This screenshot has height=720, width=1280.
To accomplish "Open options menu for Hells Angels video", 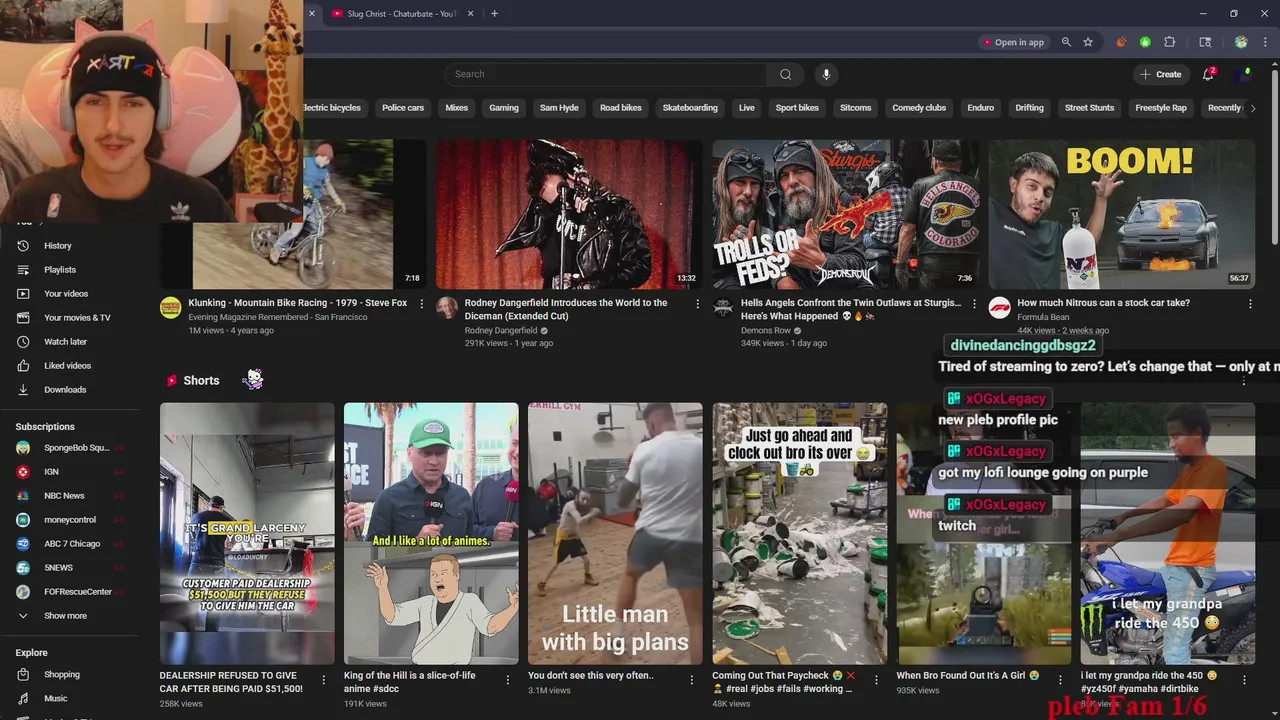I will tap(974, 303).
